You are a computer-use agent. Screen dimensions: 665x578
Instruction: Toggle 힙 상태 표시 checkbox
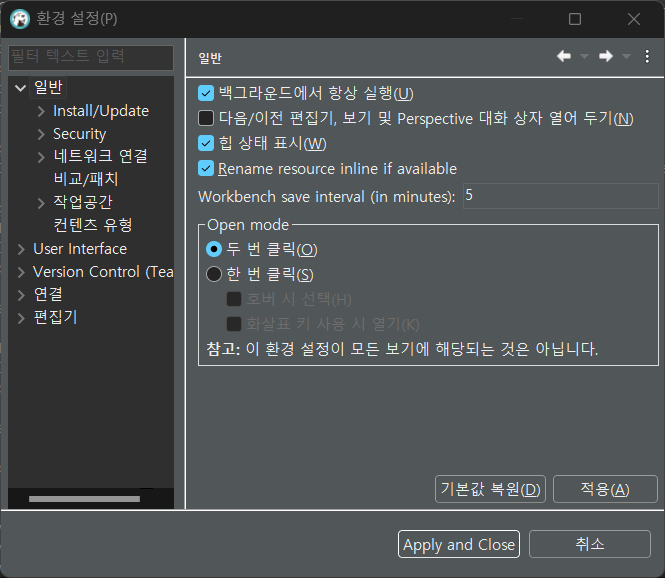click(206, 143)
